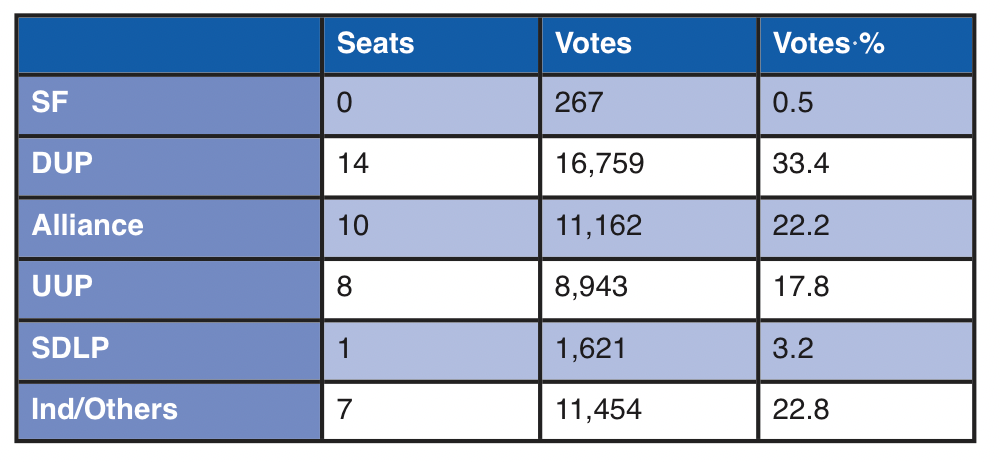Click the UUP vote percentage 17.8
The width and height of the screenshot is (1000, 462).
(801, 286)
